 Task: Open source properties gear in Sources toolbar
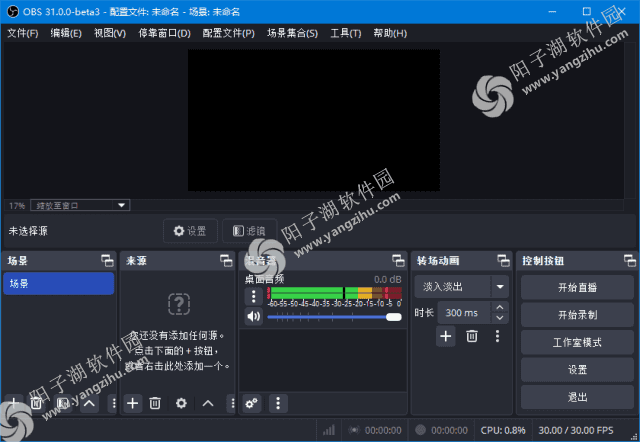pyautogui.click(x=181, y=403)
